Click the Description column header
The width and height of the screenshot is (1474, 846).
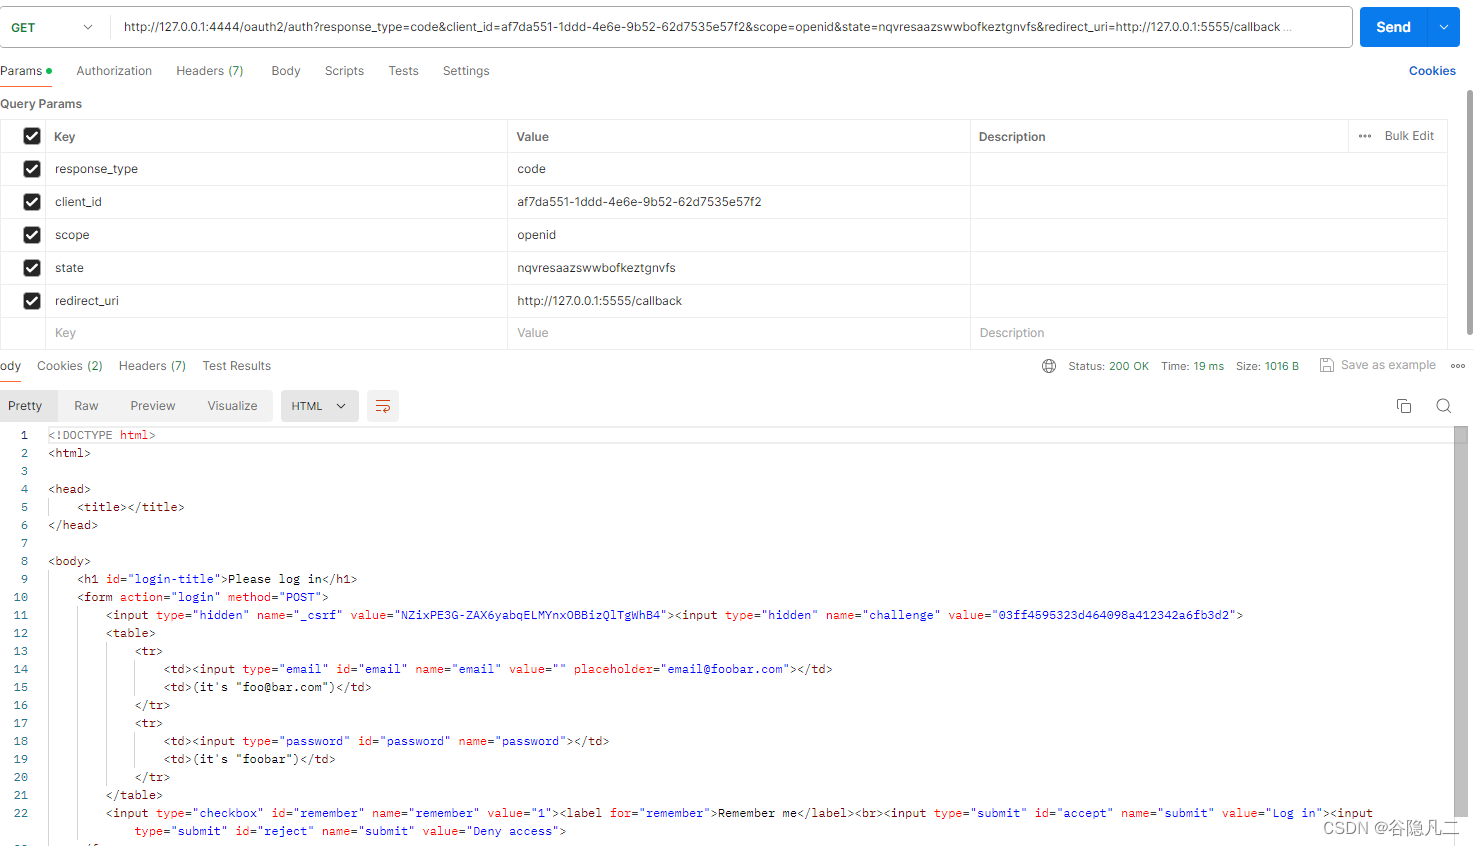[1012, 137]
